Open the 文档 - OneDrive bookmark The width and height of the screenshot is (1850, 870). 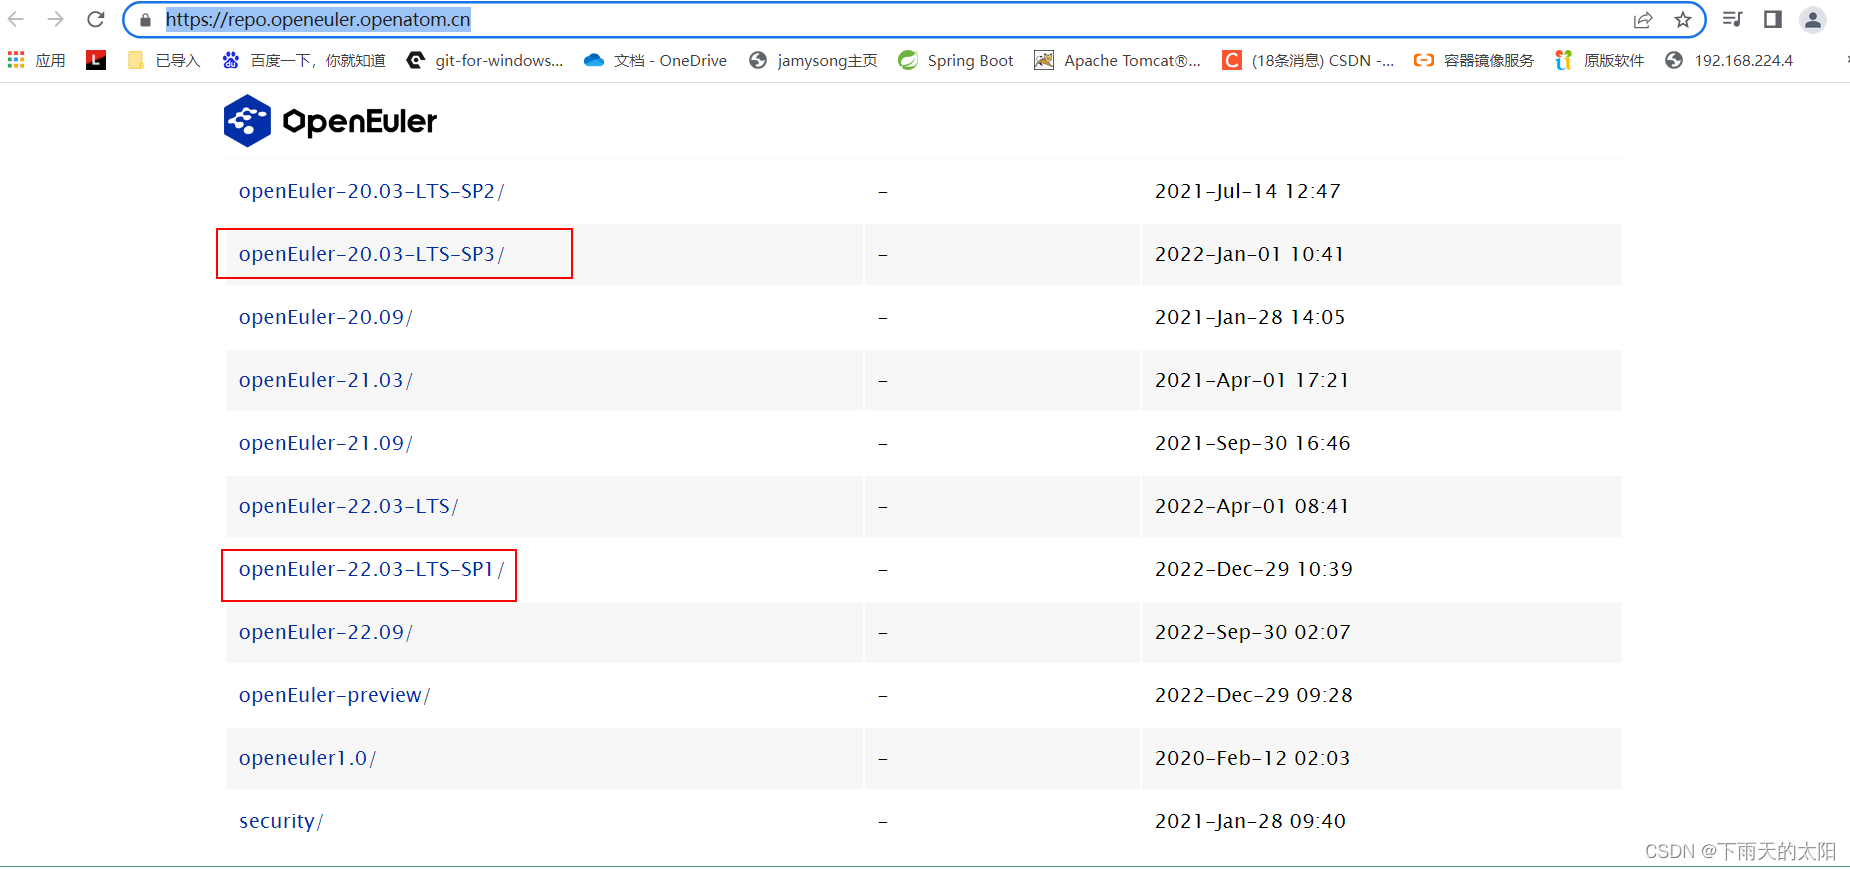pos(656,60)
